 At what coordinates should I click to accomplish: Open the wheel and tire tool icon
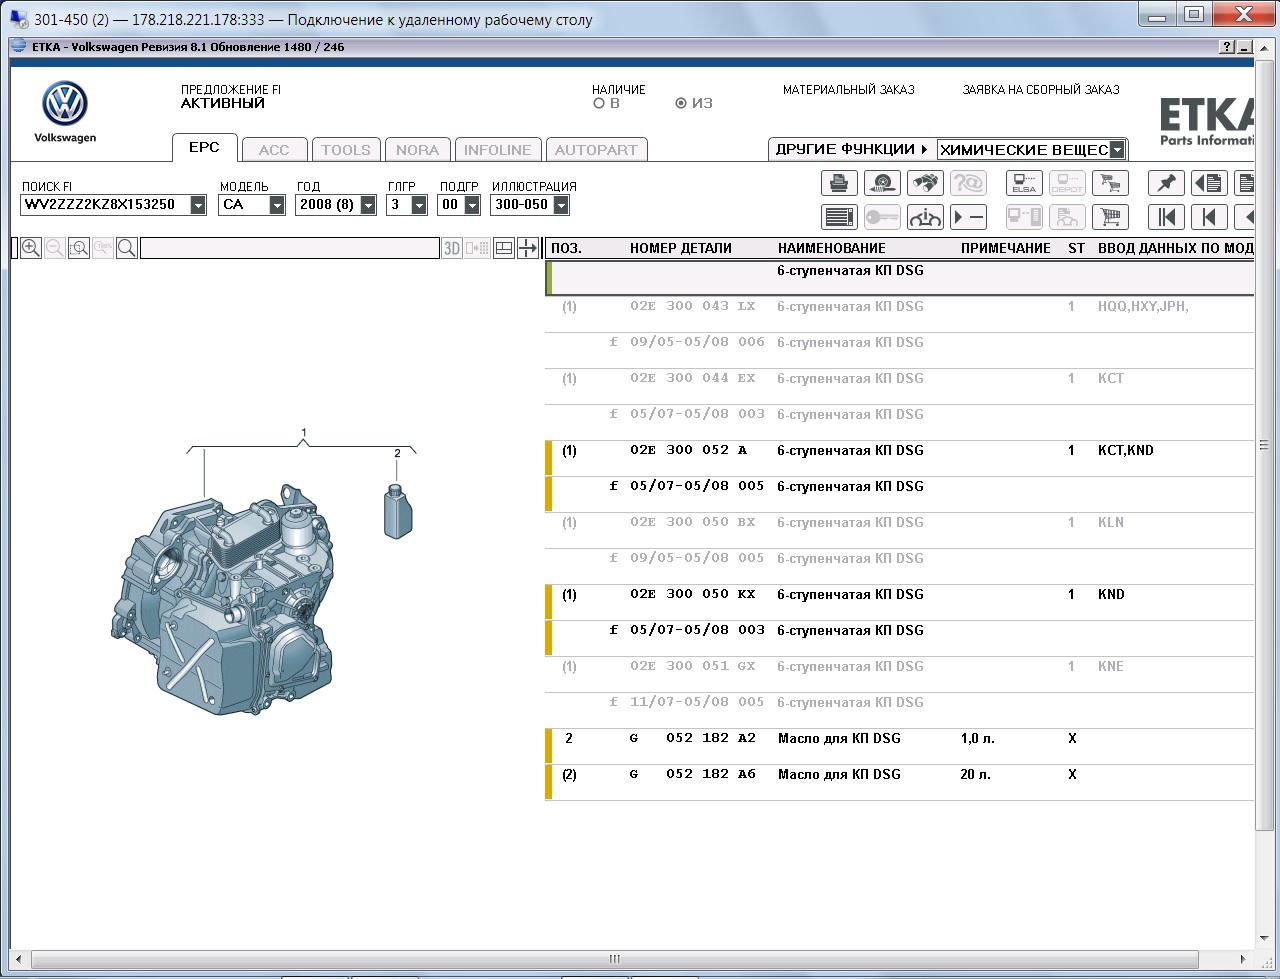[x=882, y=183]
